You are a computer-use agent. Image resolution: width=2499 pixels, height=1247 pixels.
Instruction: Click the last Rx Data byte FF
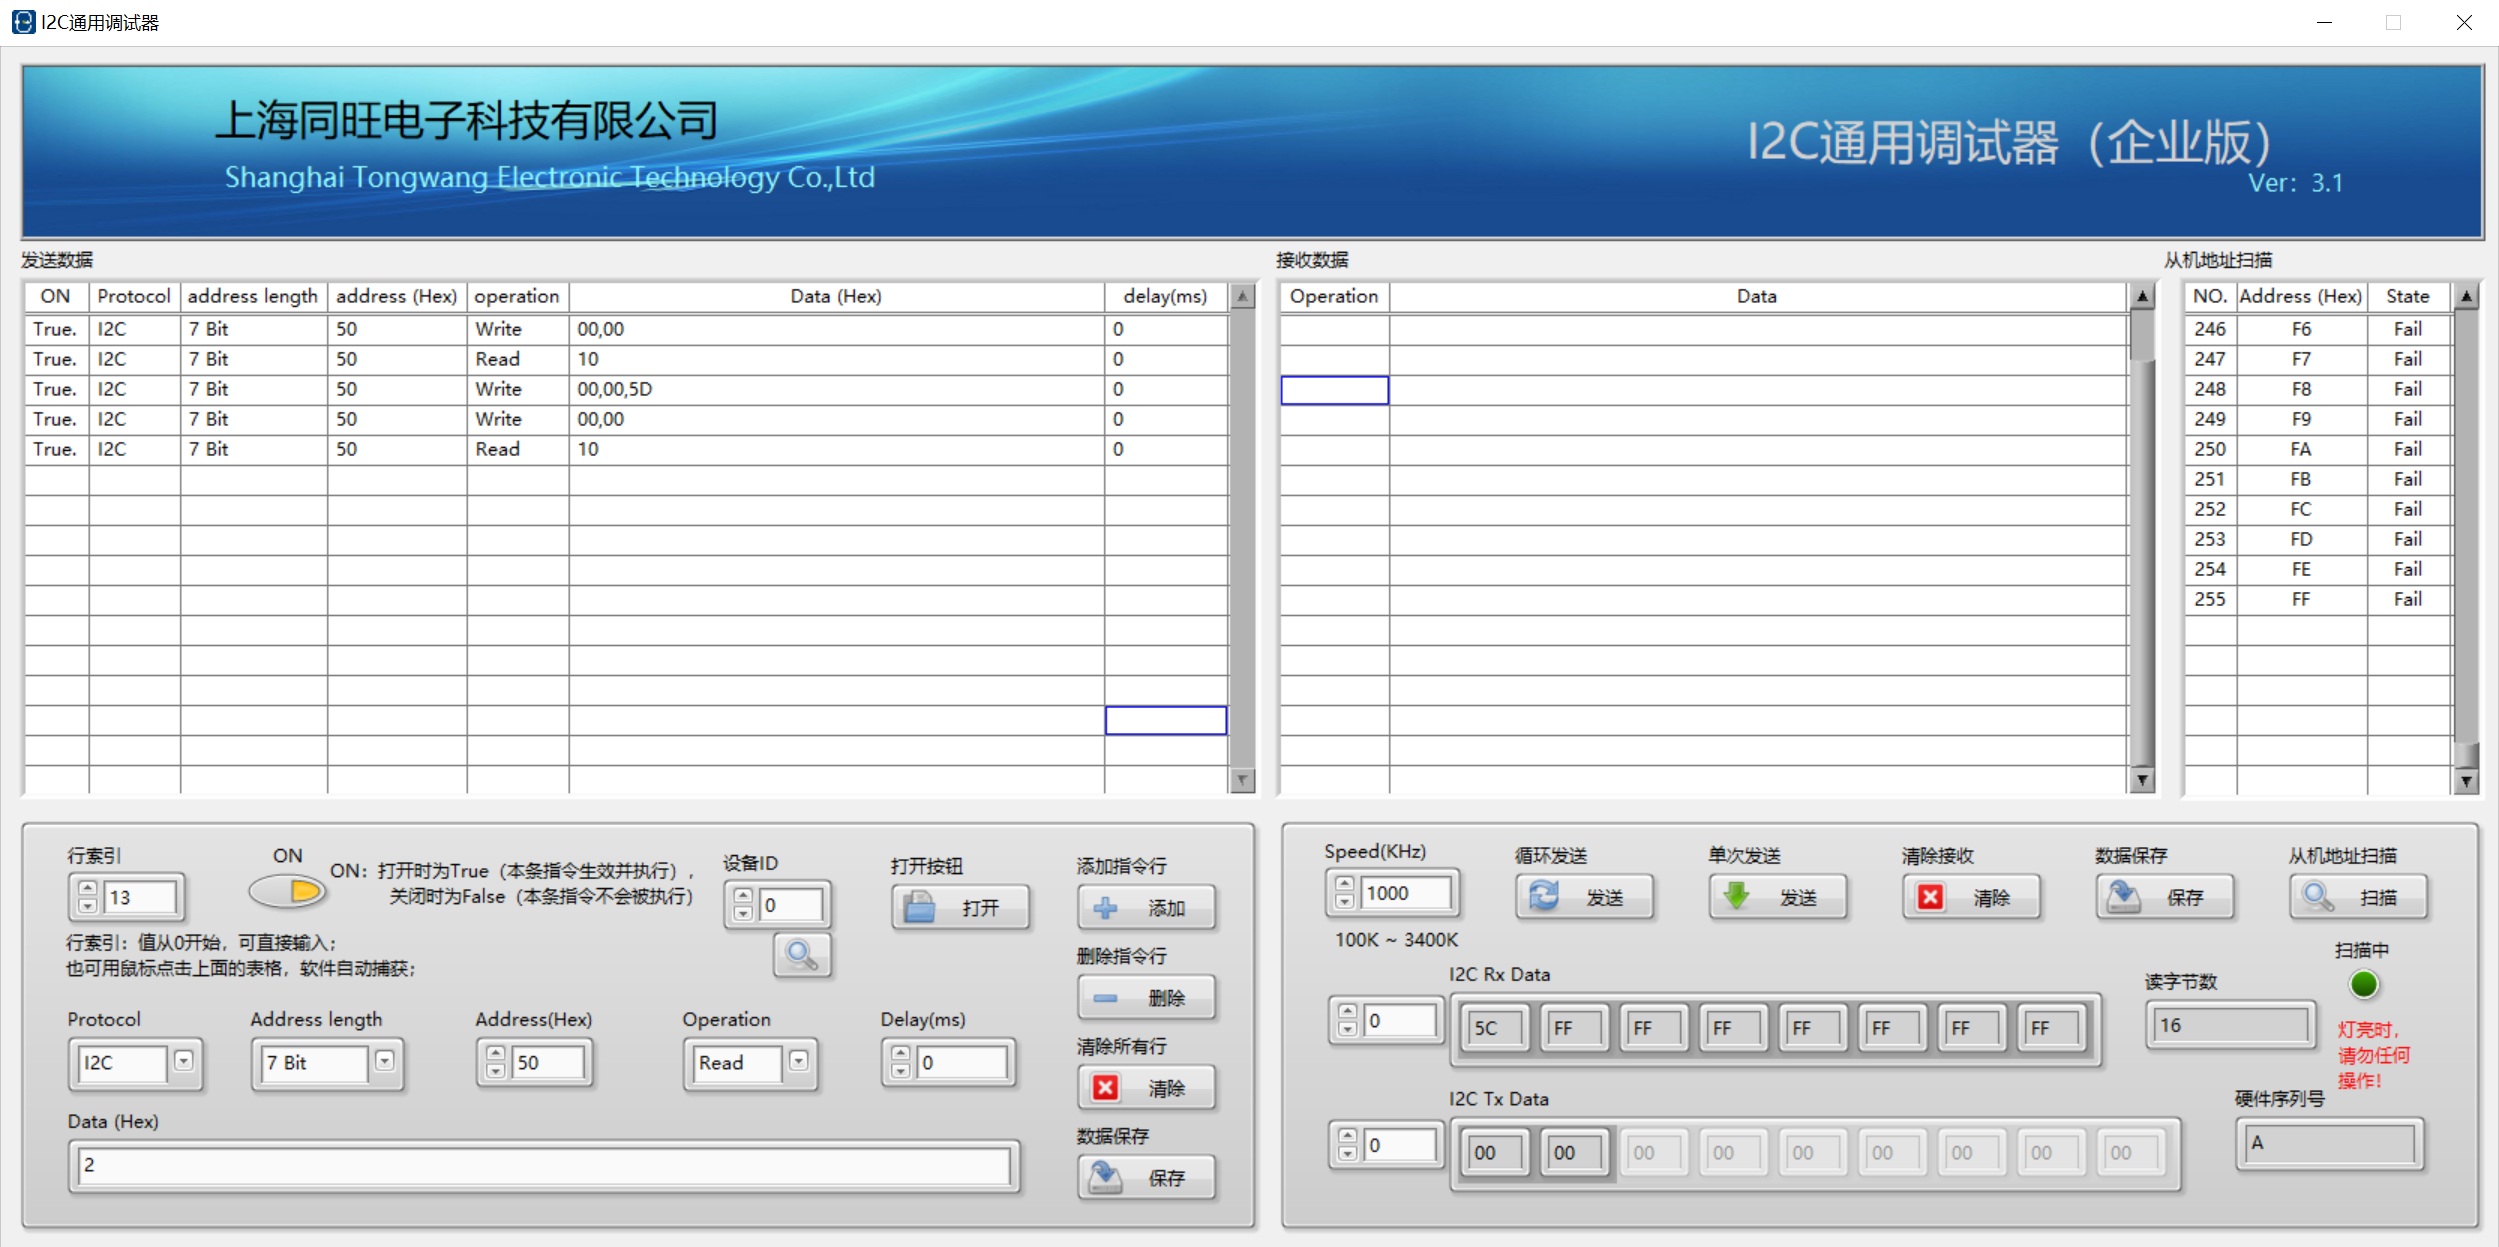click(2050, 1028)
